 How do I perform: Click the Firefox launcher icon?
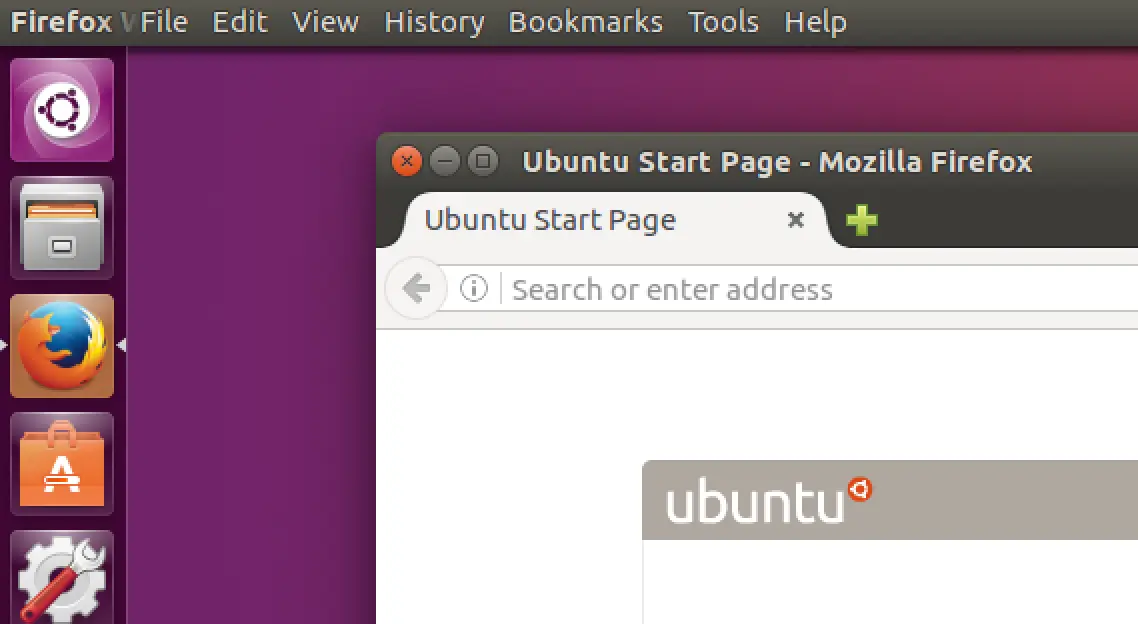pyautogui.click(x=62, y=346)
